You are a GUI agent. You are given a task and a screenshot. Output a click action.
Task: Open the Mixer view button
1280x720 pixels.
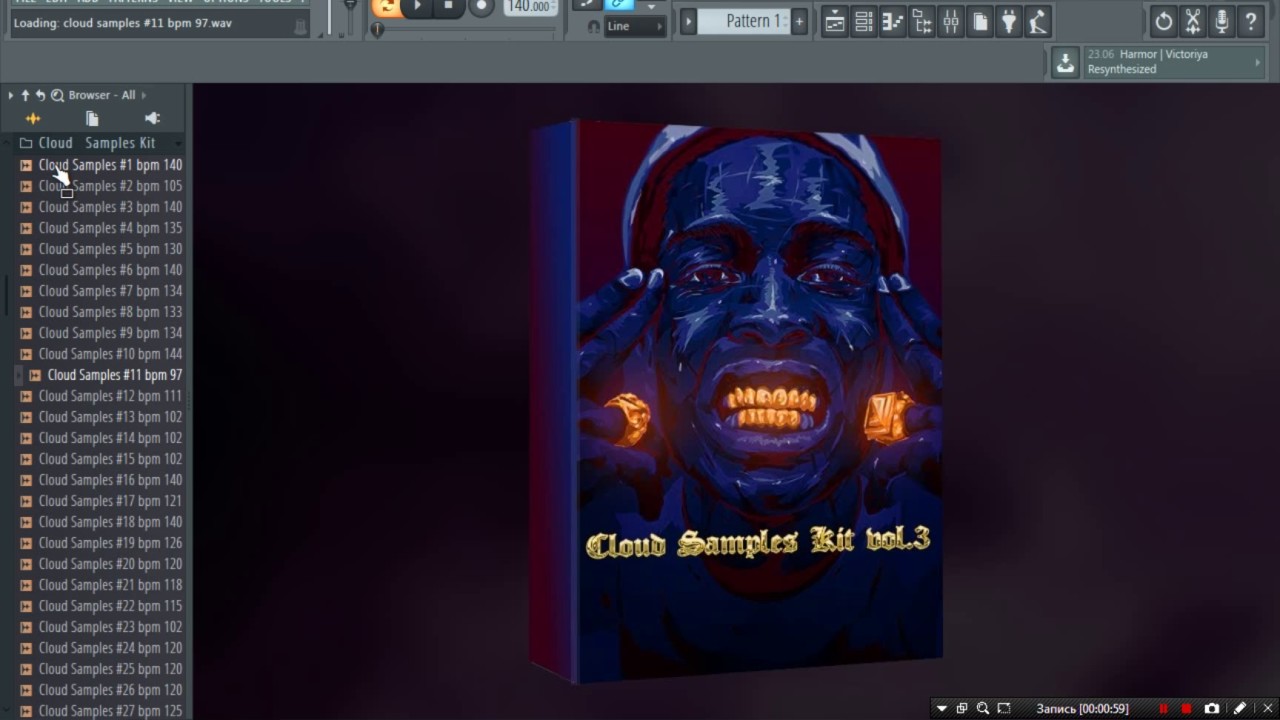click(951, 21)
